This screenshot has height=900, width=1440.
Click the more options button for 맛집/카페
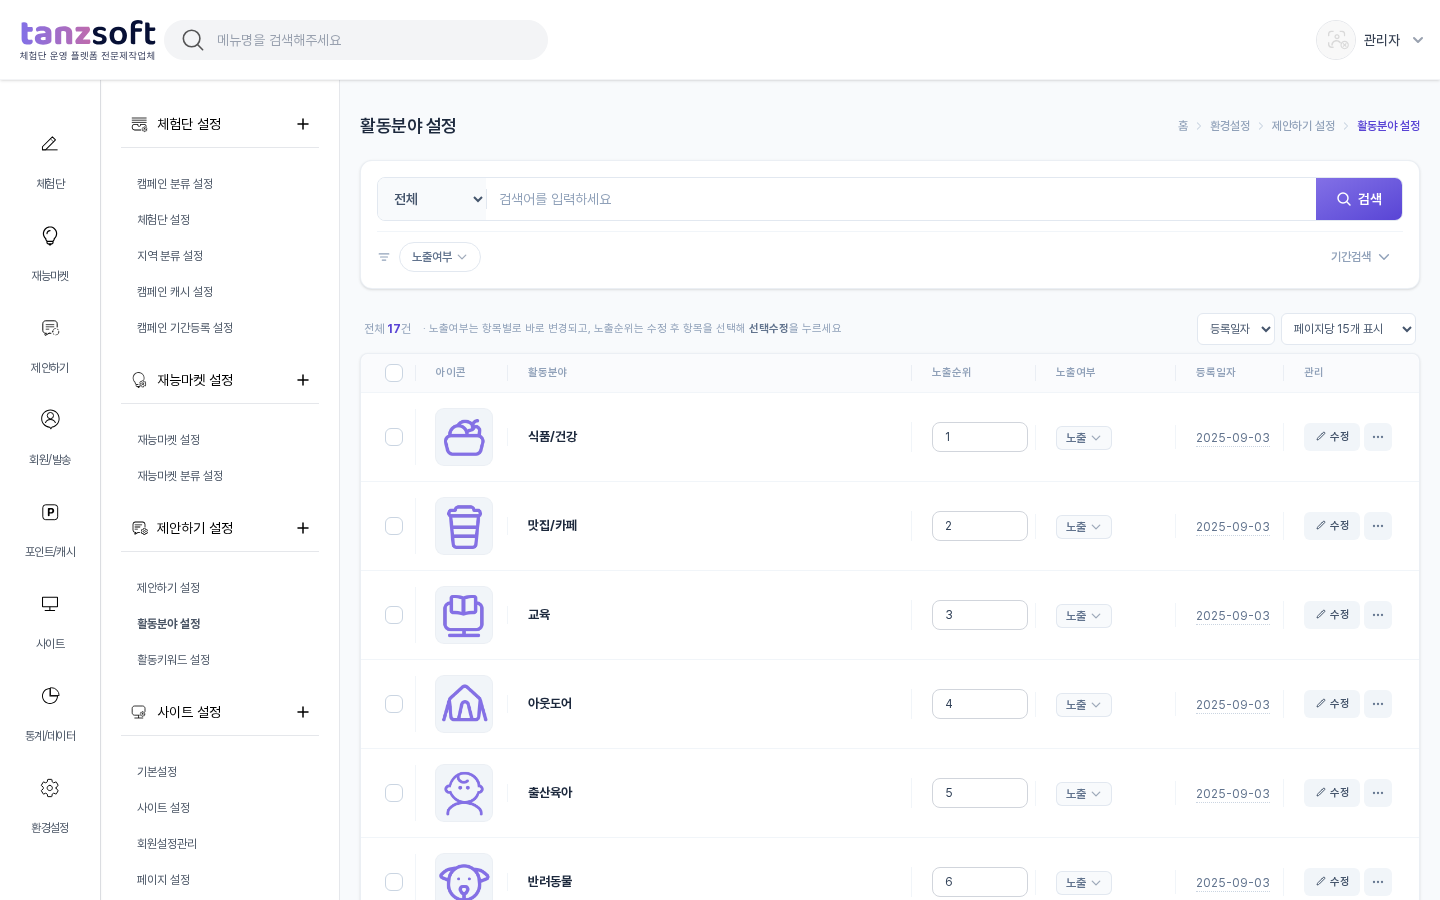click(1378, 526)
